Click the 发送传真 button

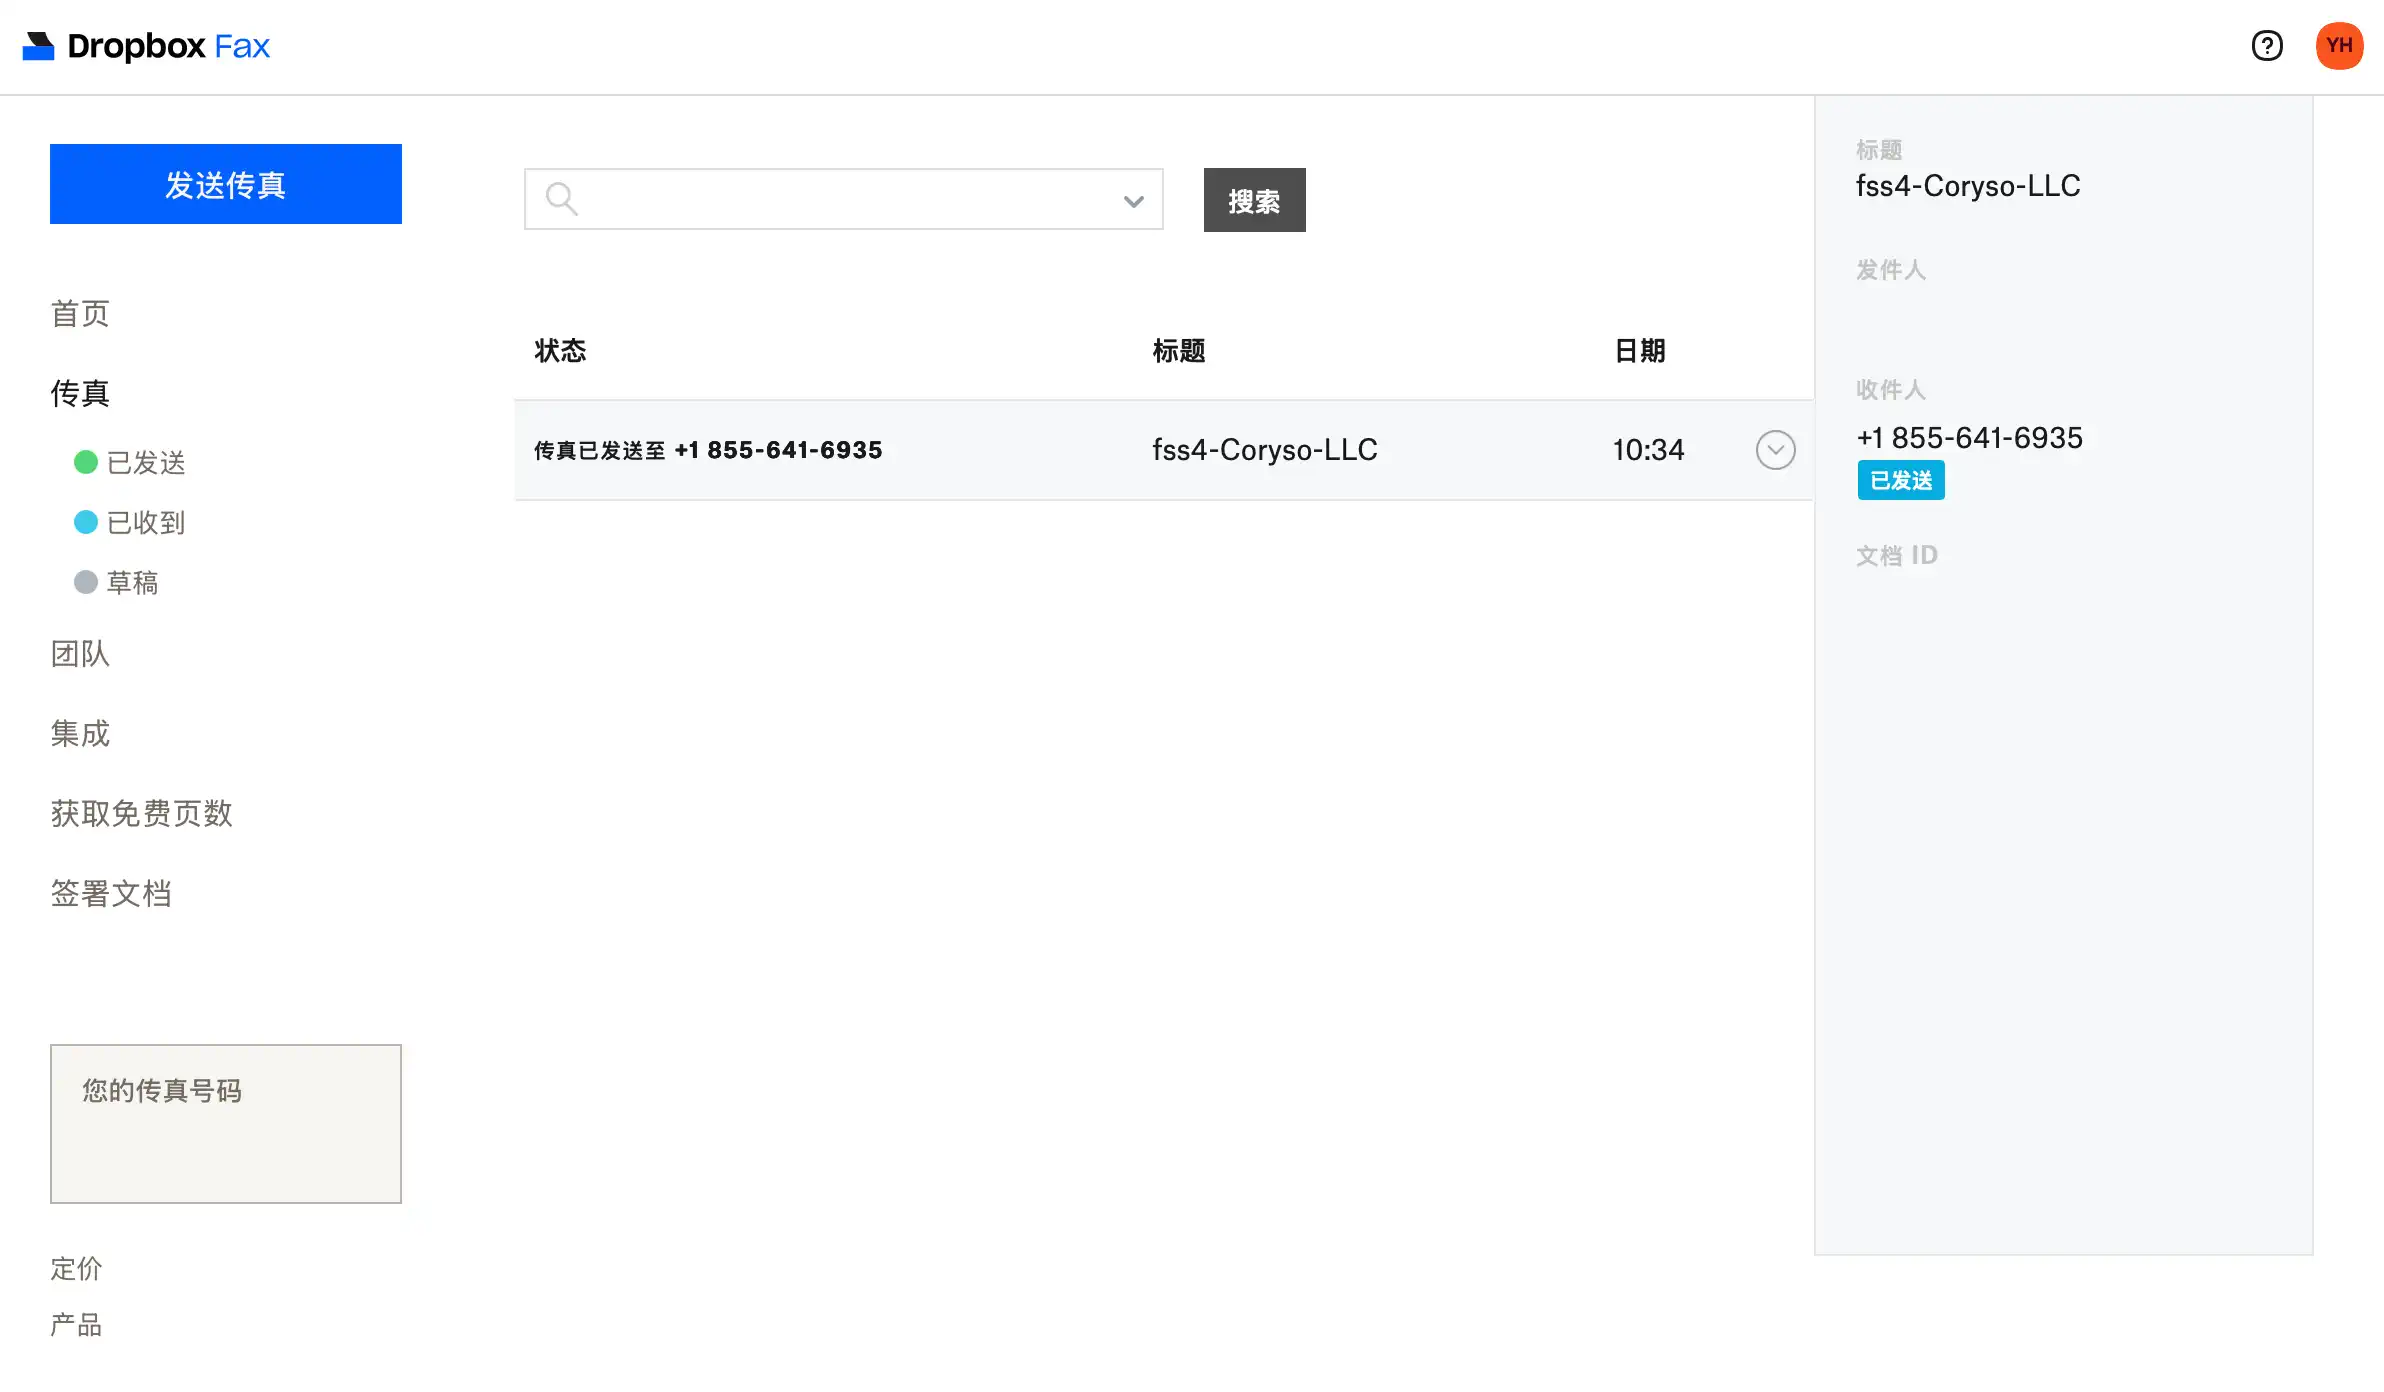click(226, 184)
